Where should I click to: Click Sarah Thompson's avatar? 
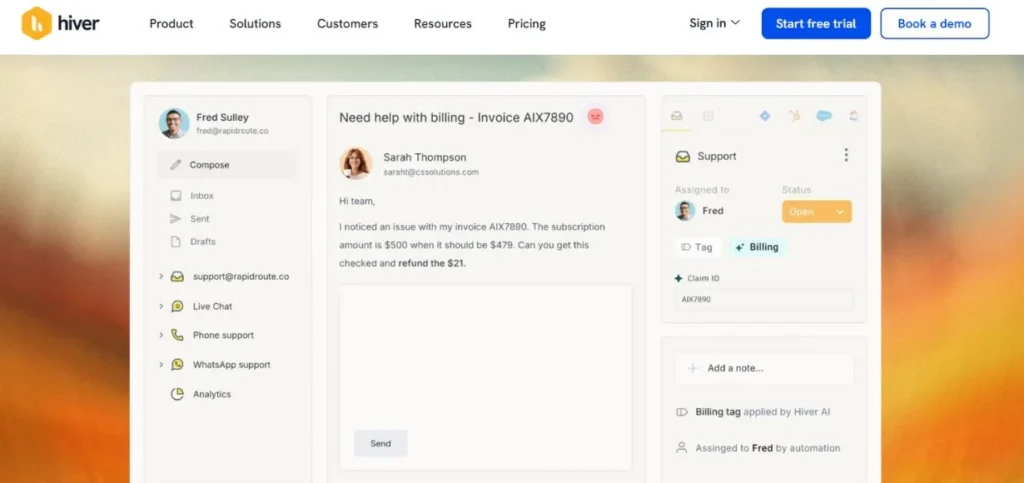point(356,163)
